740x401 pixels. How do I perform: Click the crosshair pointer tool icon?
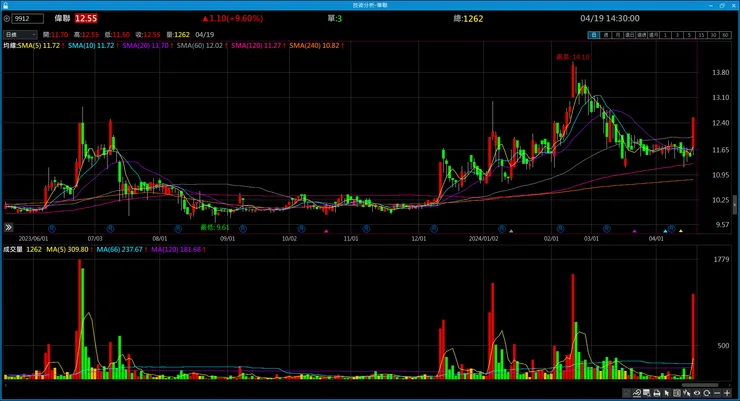point(687,393)
